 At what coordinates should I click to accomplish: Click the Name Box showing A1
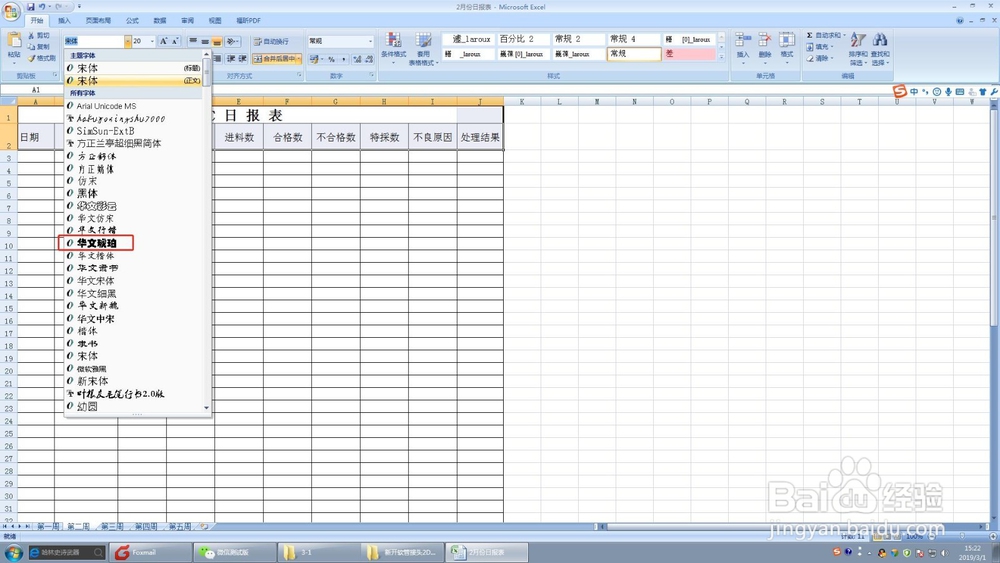[x=36, y=90]
